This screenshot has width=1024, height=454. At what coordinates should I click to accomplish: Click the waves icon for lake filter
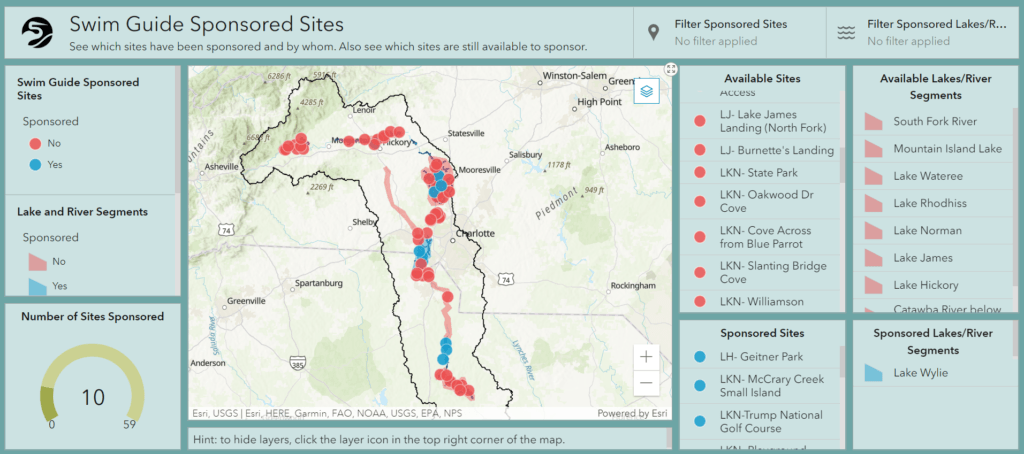[847, 33]
